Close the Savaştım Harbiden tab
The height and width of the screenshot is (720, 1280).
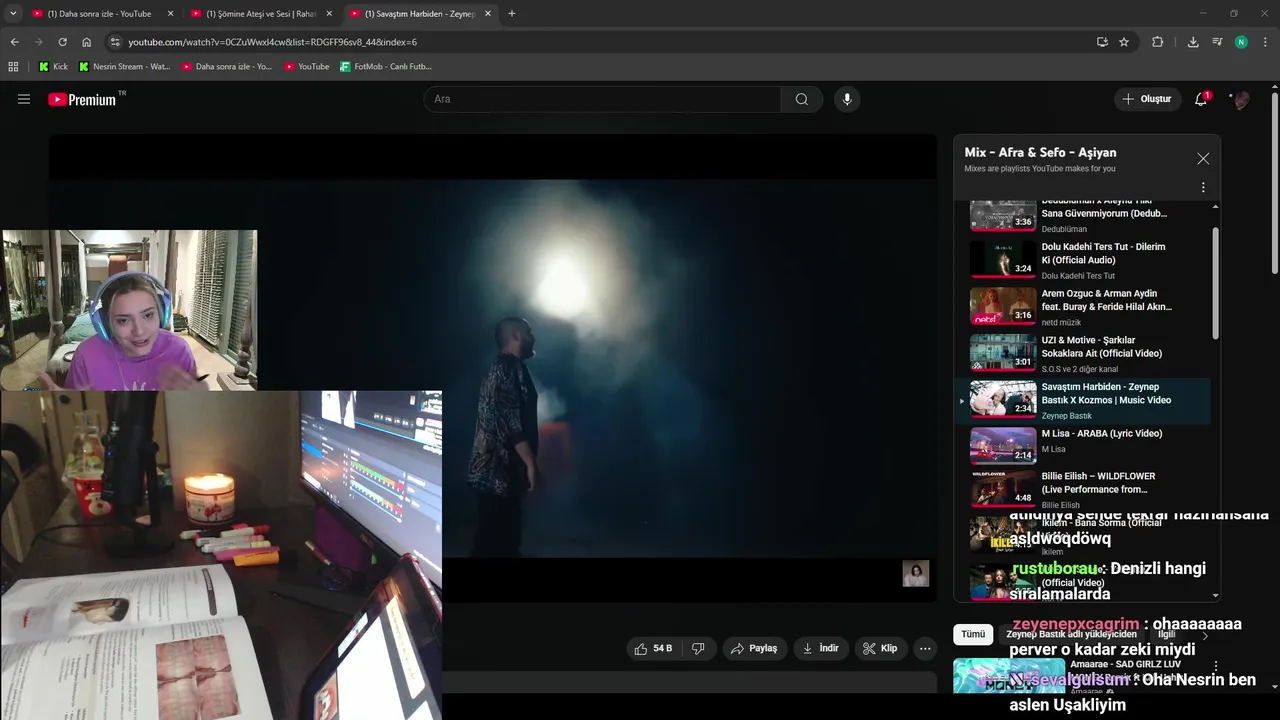point(487,14)
